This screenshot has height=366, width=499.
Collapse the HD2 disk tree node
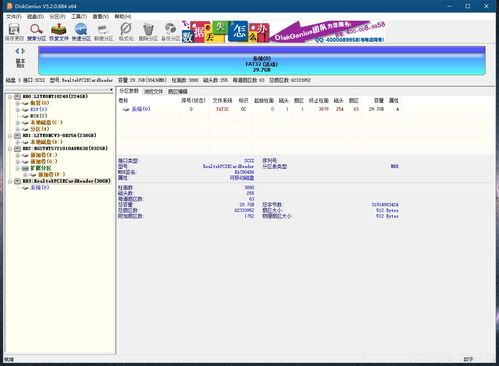pos(10,149)
